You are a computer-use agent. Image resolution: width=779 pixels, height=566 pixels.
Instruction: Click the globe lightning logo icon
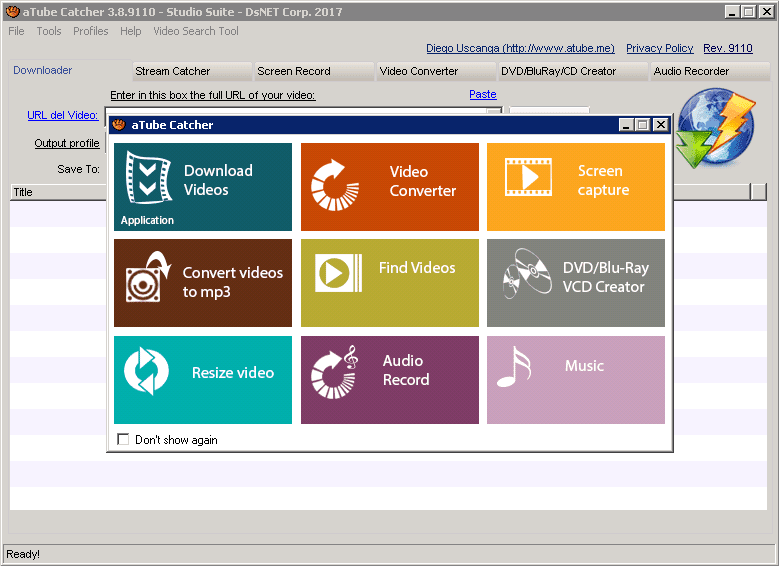click(716, 128)
